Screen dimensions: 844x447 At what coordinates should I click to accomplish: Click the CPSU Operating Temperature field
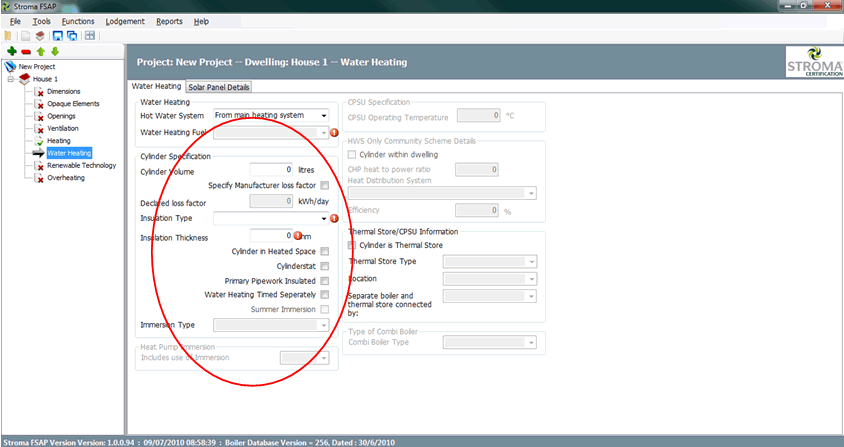(x=479, y=115)
